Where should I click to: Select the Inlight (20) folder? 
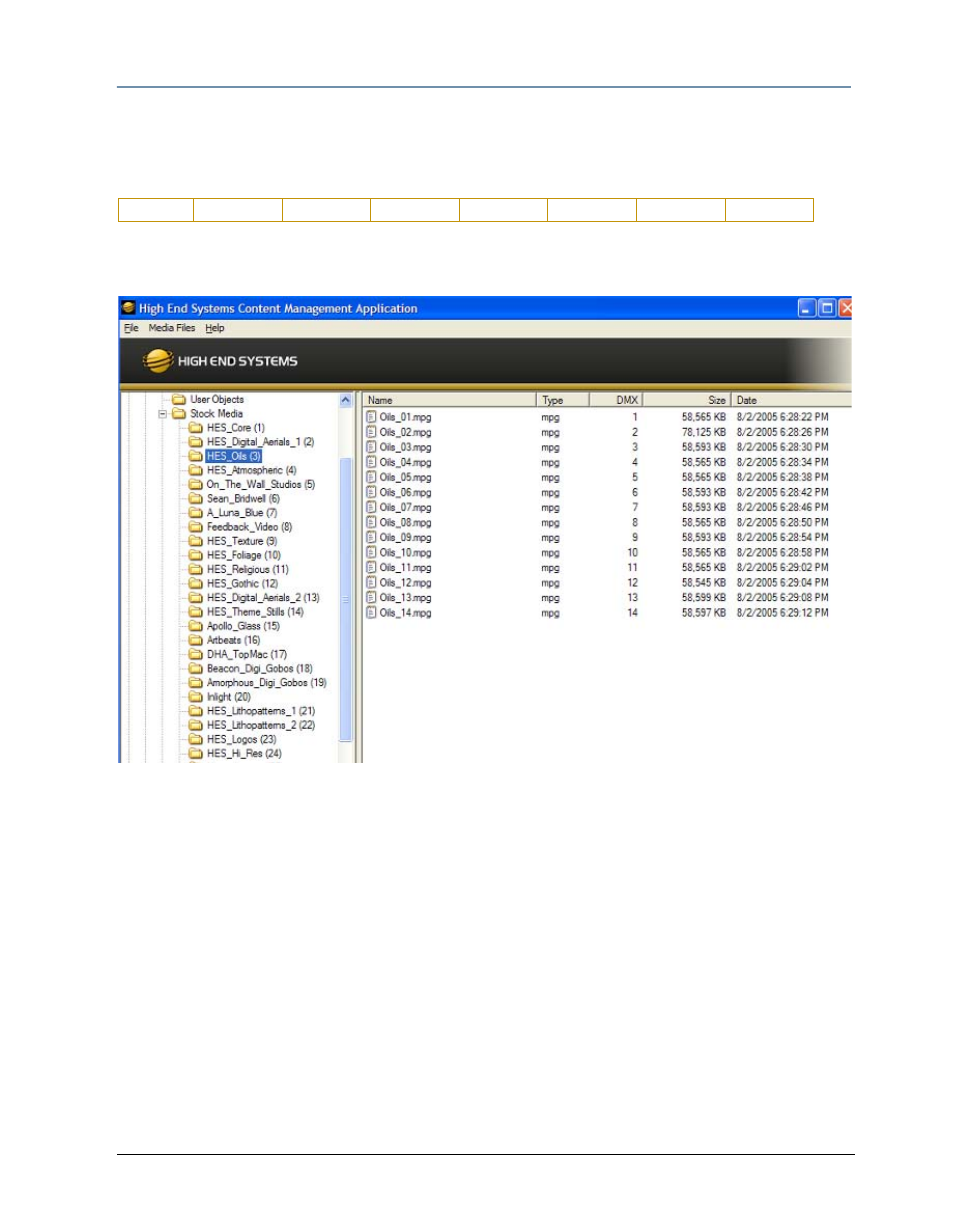(x=228, y=696)
